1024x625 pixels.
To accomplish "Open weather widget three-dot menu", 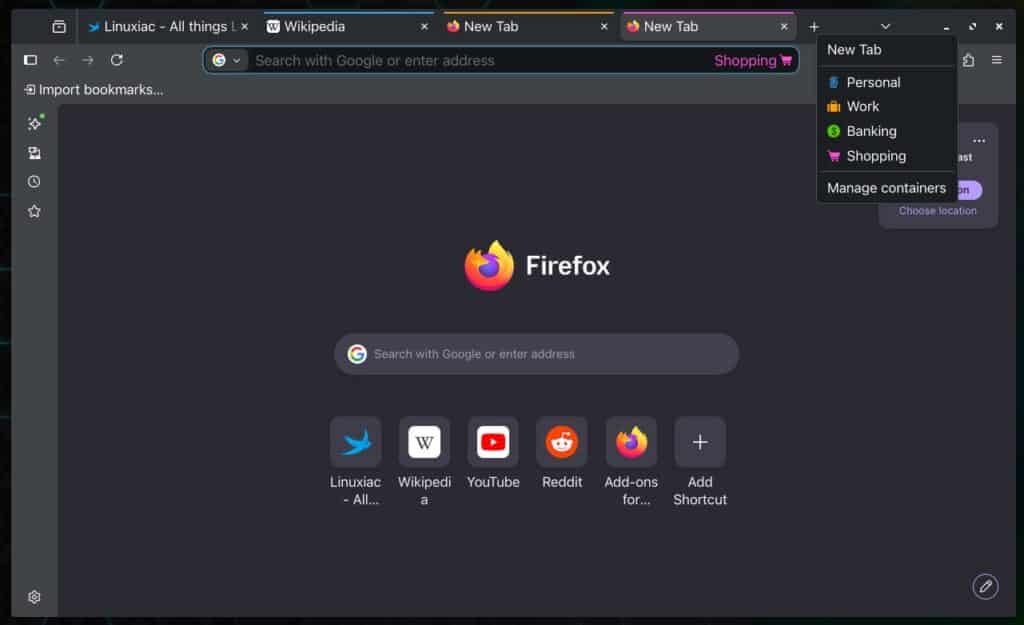I will 978,140.
